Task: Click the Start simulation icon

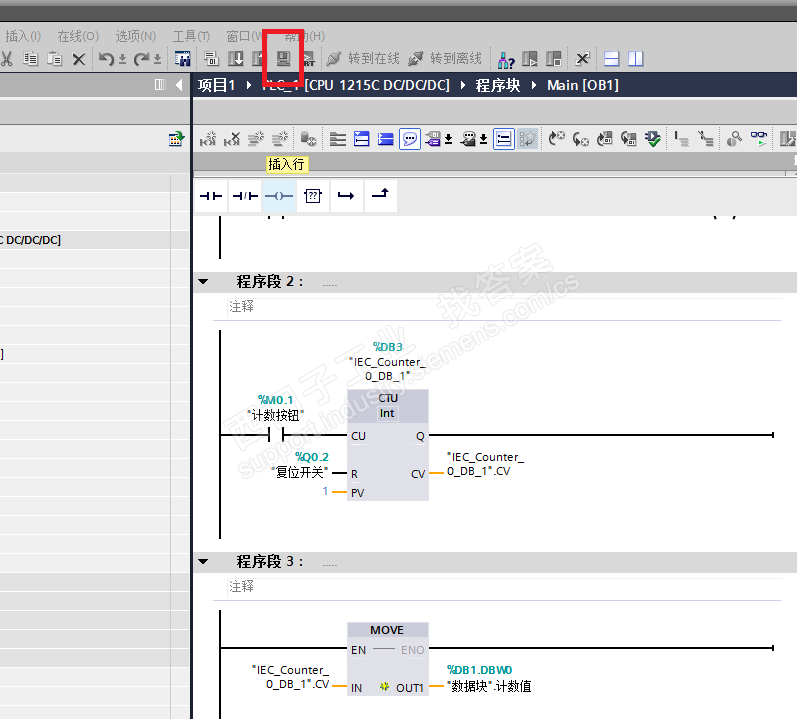Action: [x=283, y=59]
